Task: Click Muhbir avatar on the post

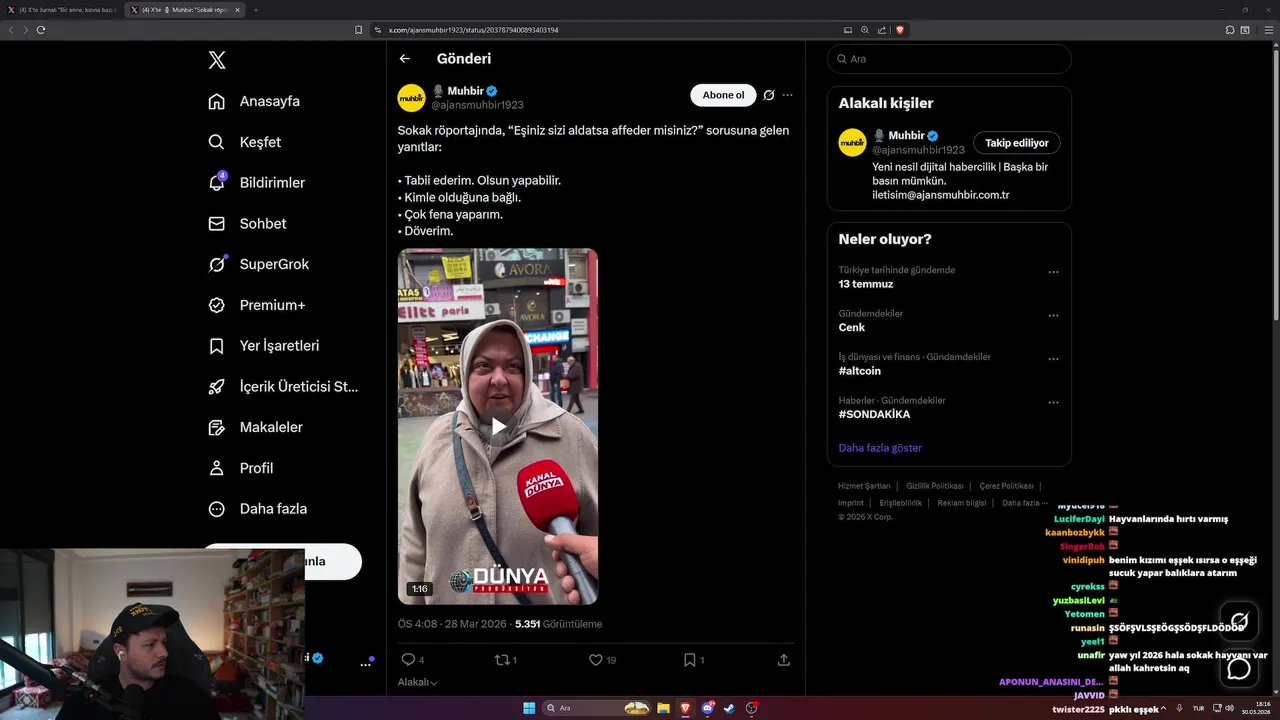Action: click(x=412, y=98)
